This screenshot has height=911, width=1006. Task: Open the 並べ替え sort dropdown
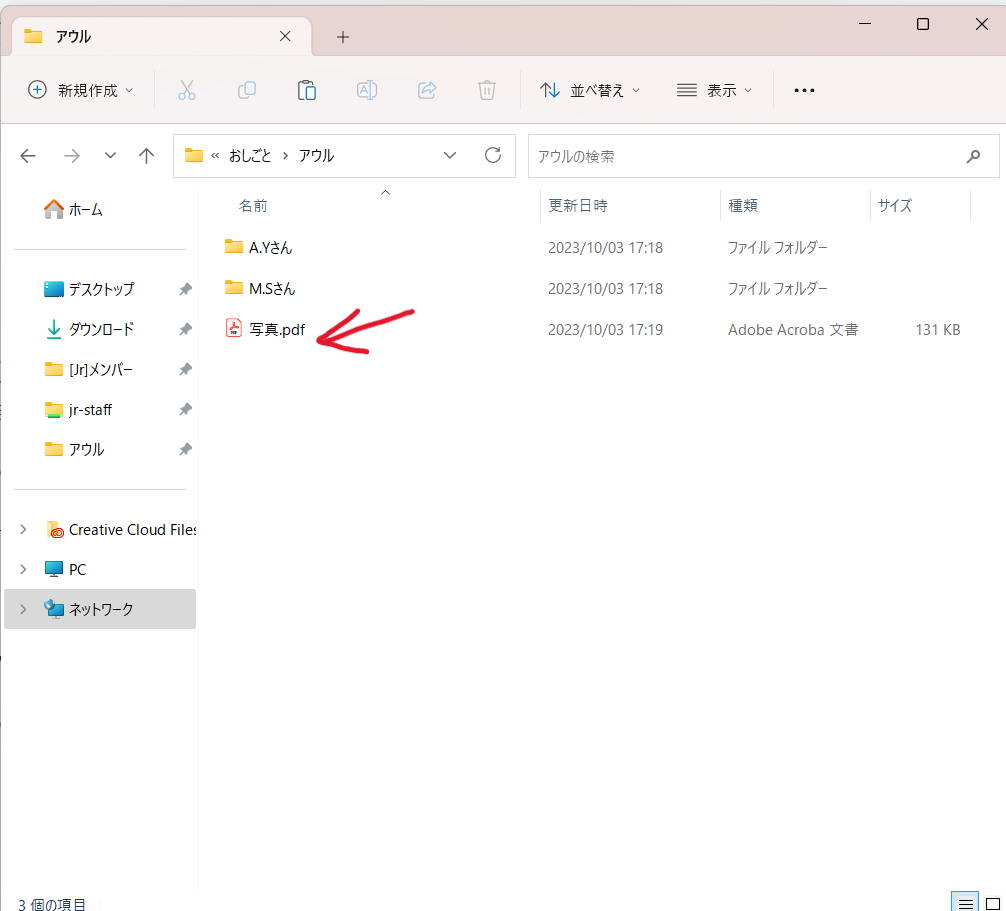[x=590, y=90]
